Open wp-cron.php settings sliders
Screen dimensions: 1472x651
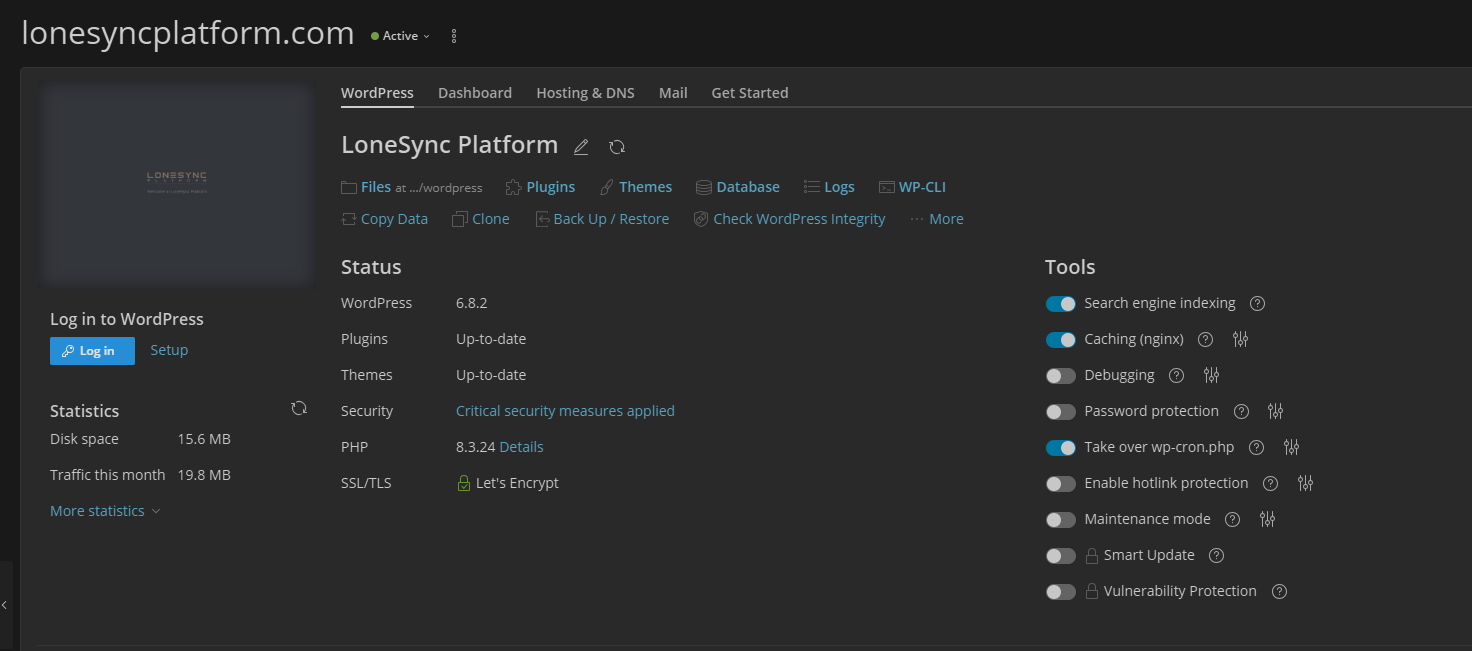click(x=1291, y=447)
